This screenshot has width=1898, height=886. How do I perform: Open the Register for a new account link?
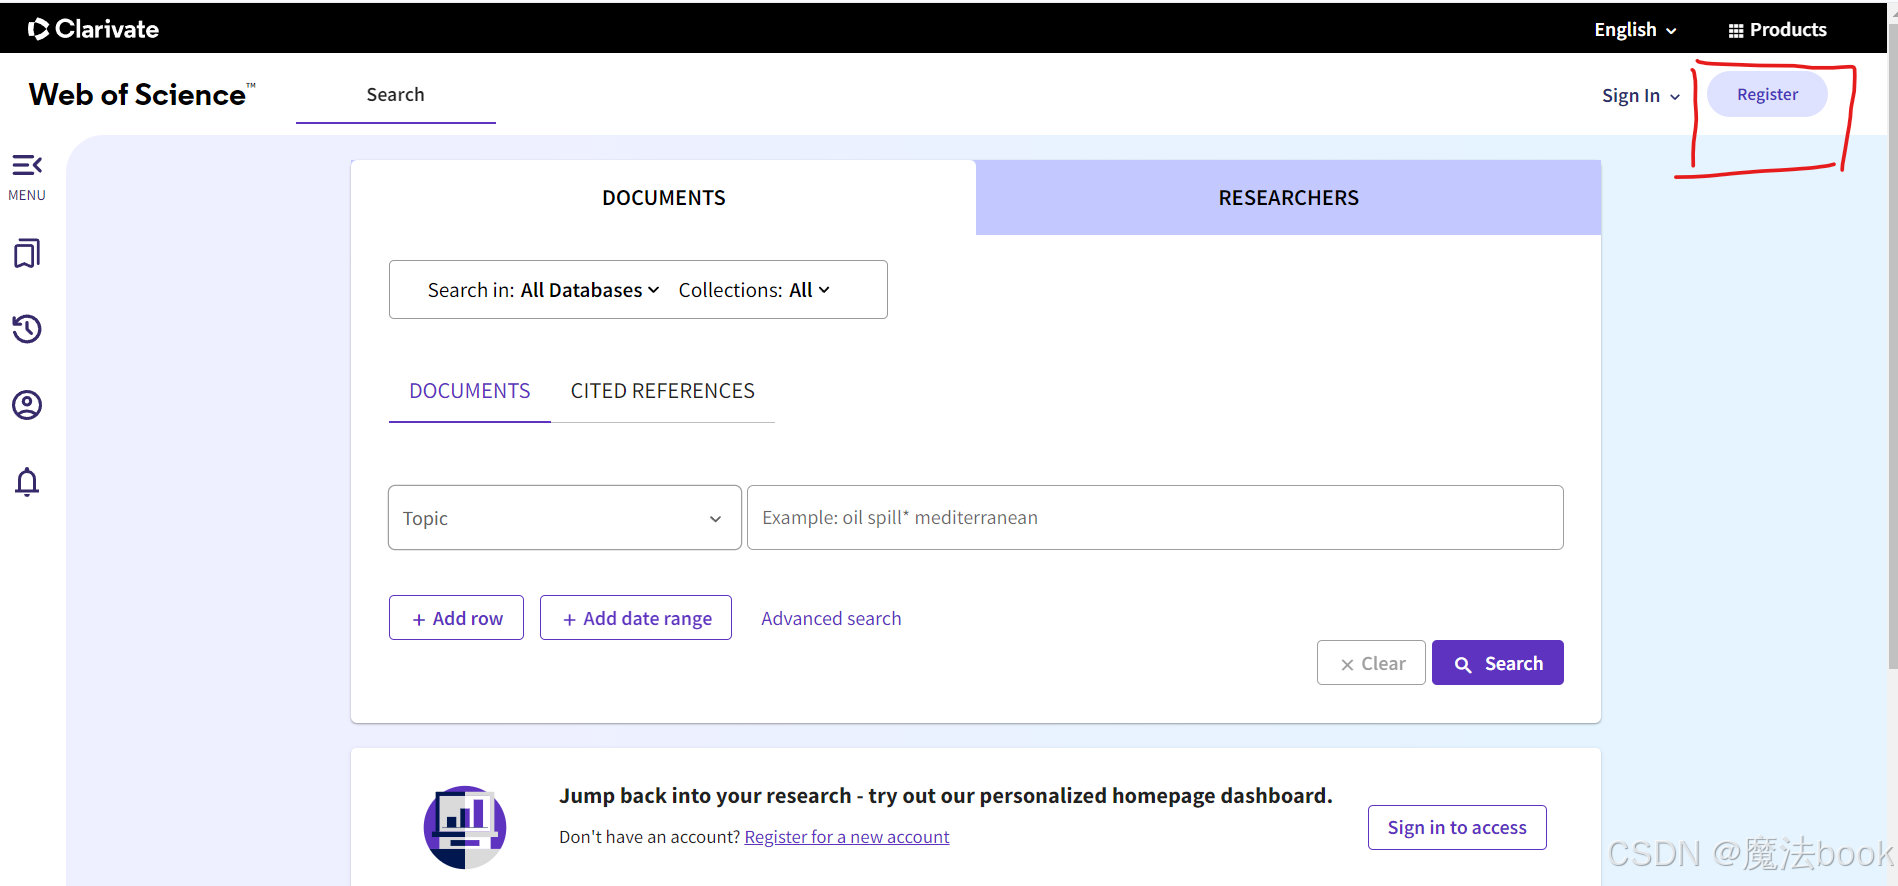[847, 837]
